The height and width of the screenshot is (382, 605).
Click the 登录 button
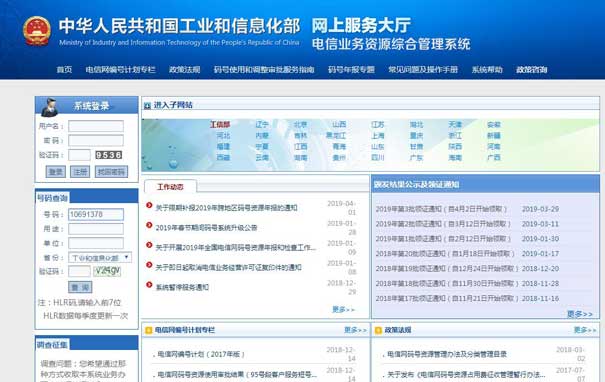point(56,172)
